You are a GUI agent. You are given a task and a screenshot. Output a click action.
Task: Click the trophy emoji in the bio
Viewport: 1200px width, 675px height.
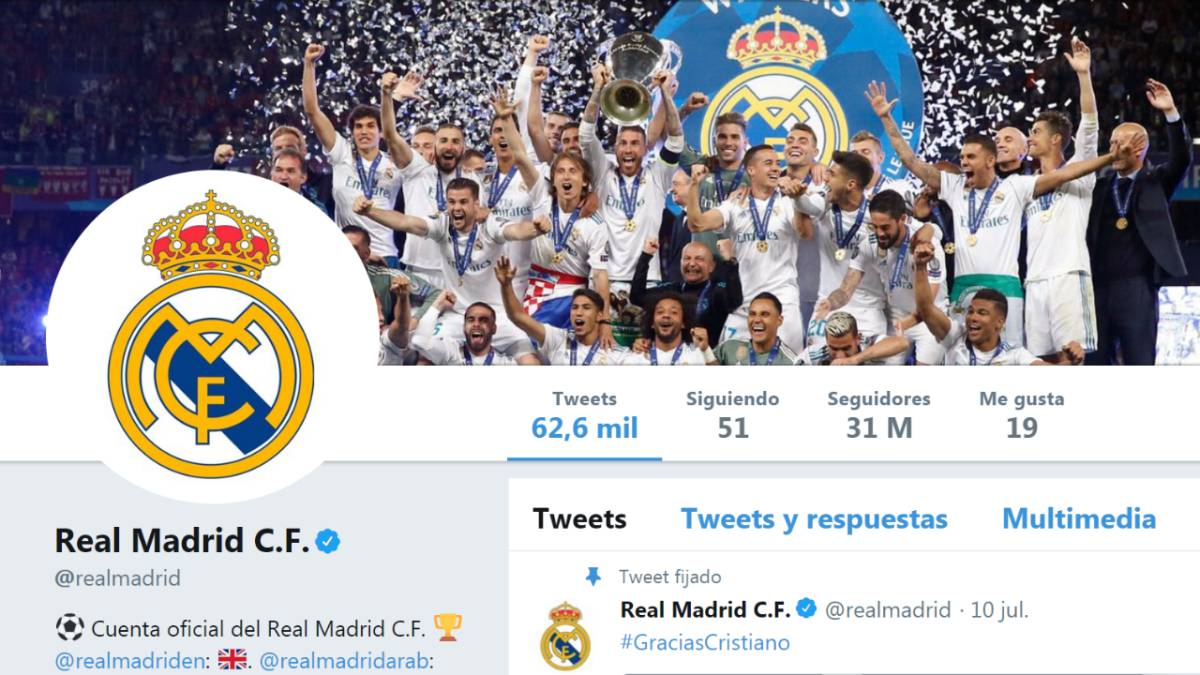point(447,628)
